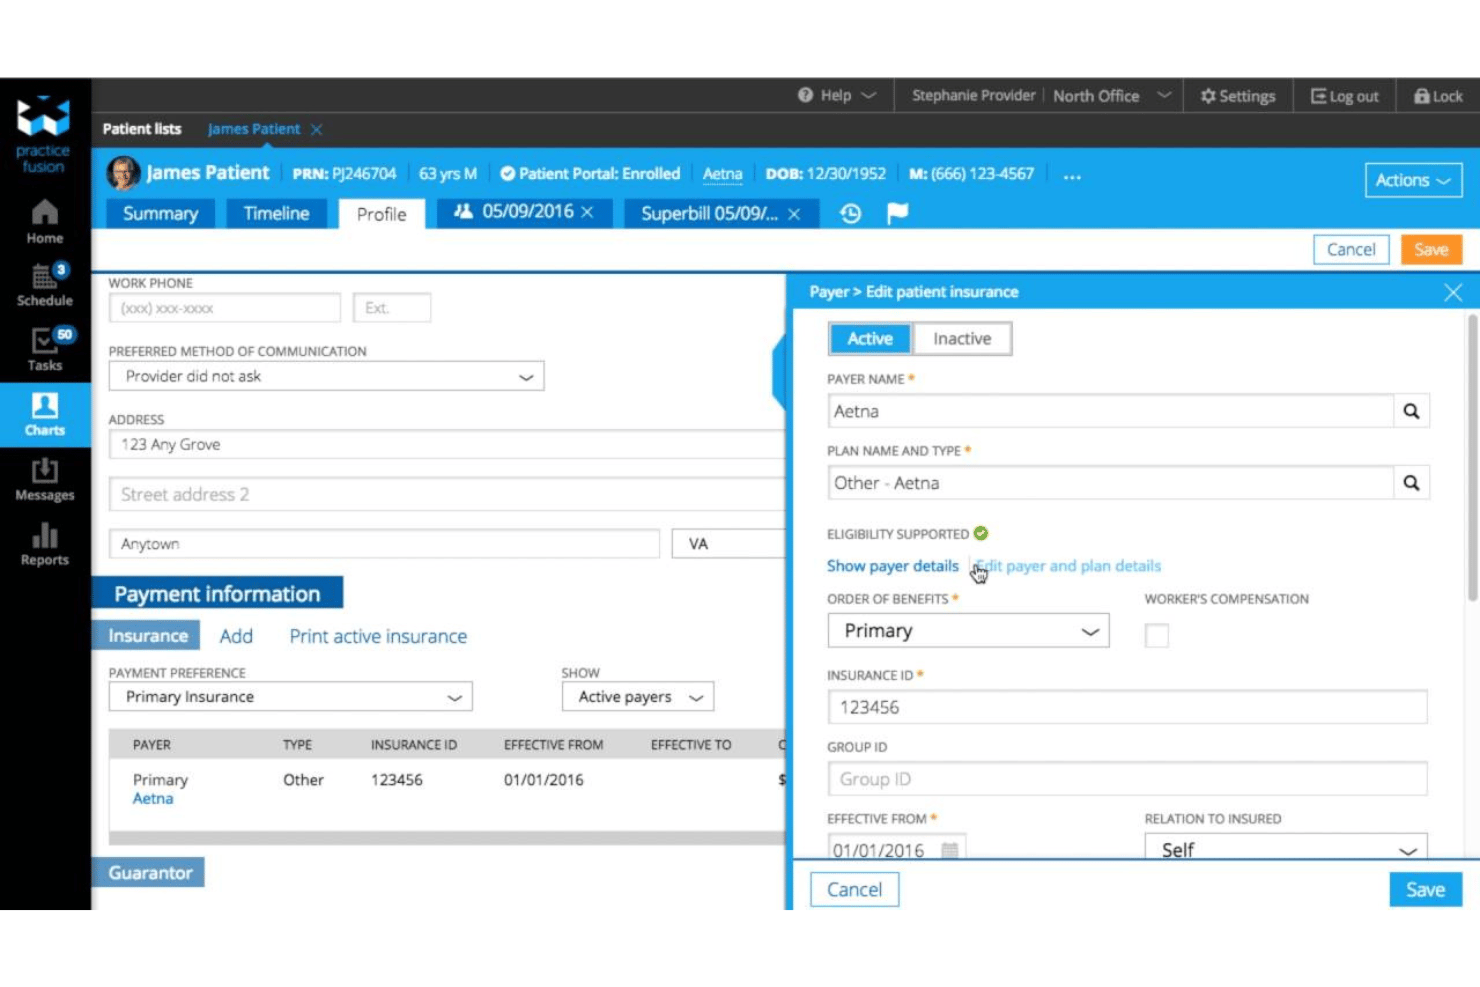Open the Show Active payers dropdown
The image size is (1480, 987).
coord(638,697)
